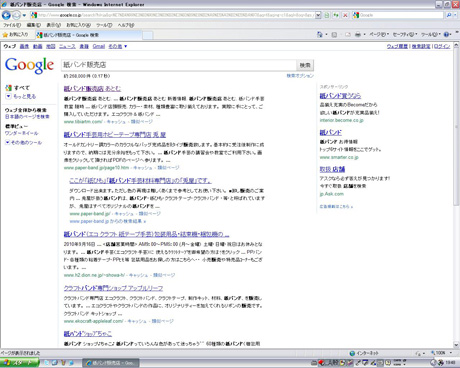Click 日本語のページを検索 link
The image size is (460, 368).
[27, 117]
